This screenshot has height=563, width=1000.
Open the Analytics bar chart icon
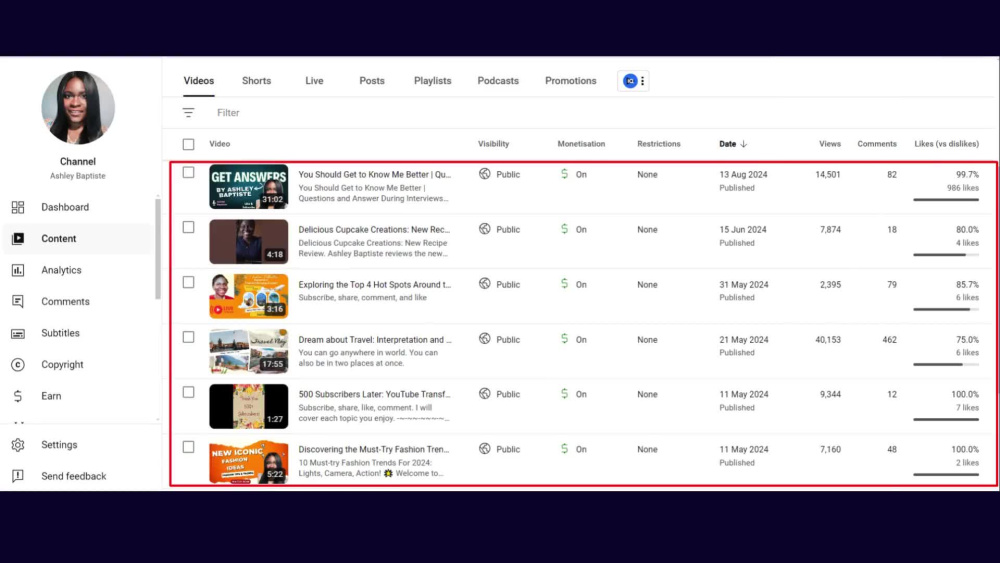[18, 270]
